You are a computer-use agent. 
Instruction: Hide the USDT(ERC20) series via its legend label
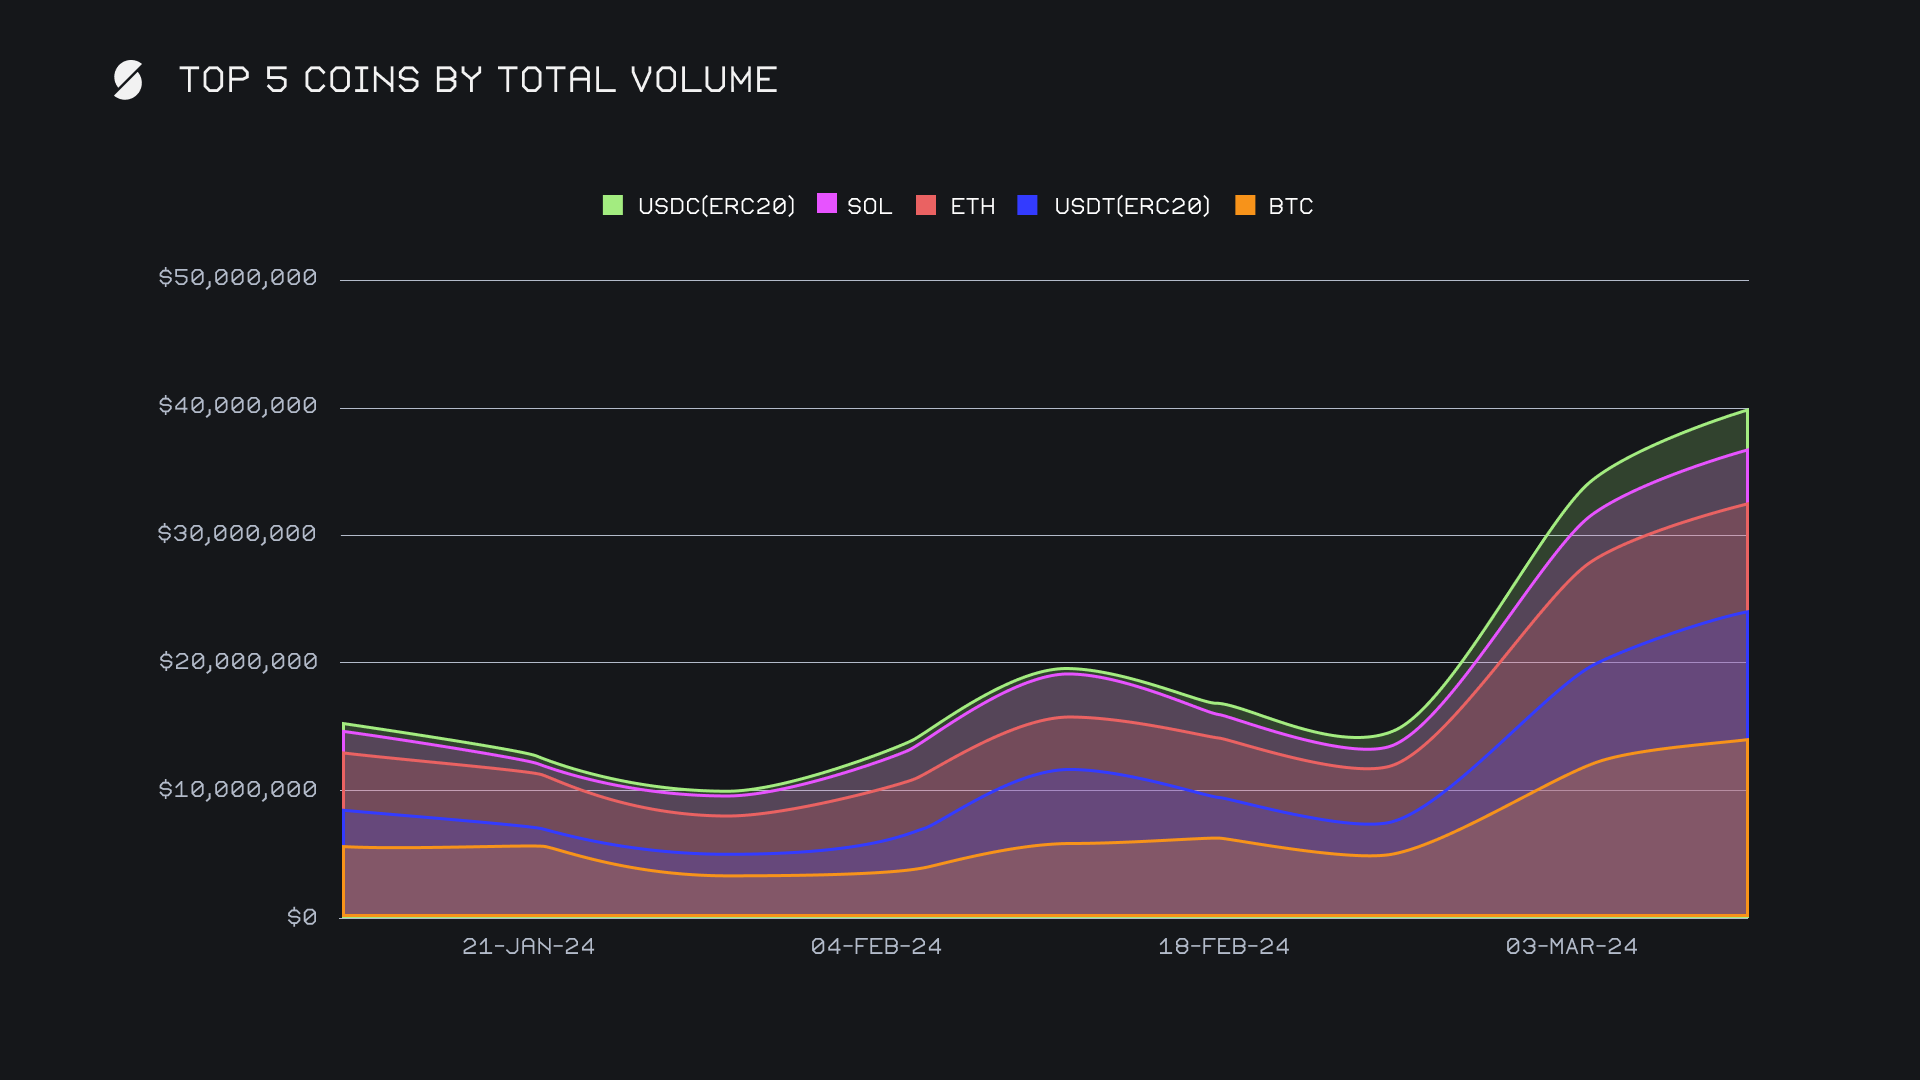pyautogui.click(x=1132, y=206)
